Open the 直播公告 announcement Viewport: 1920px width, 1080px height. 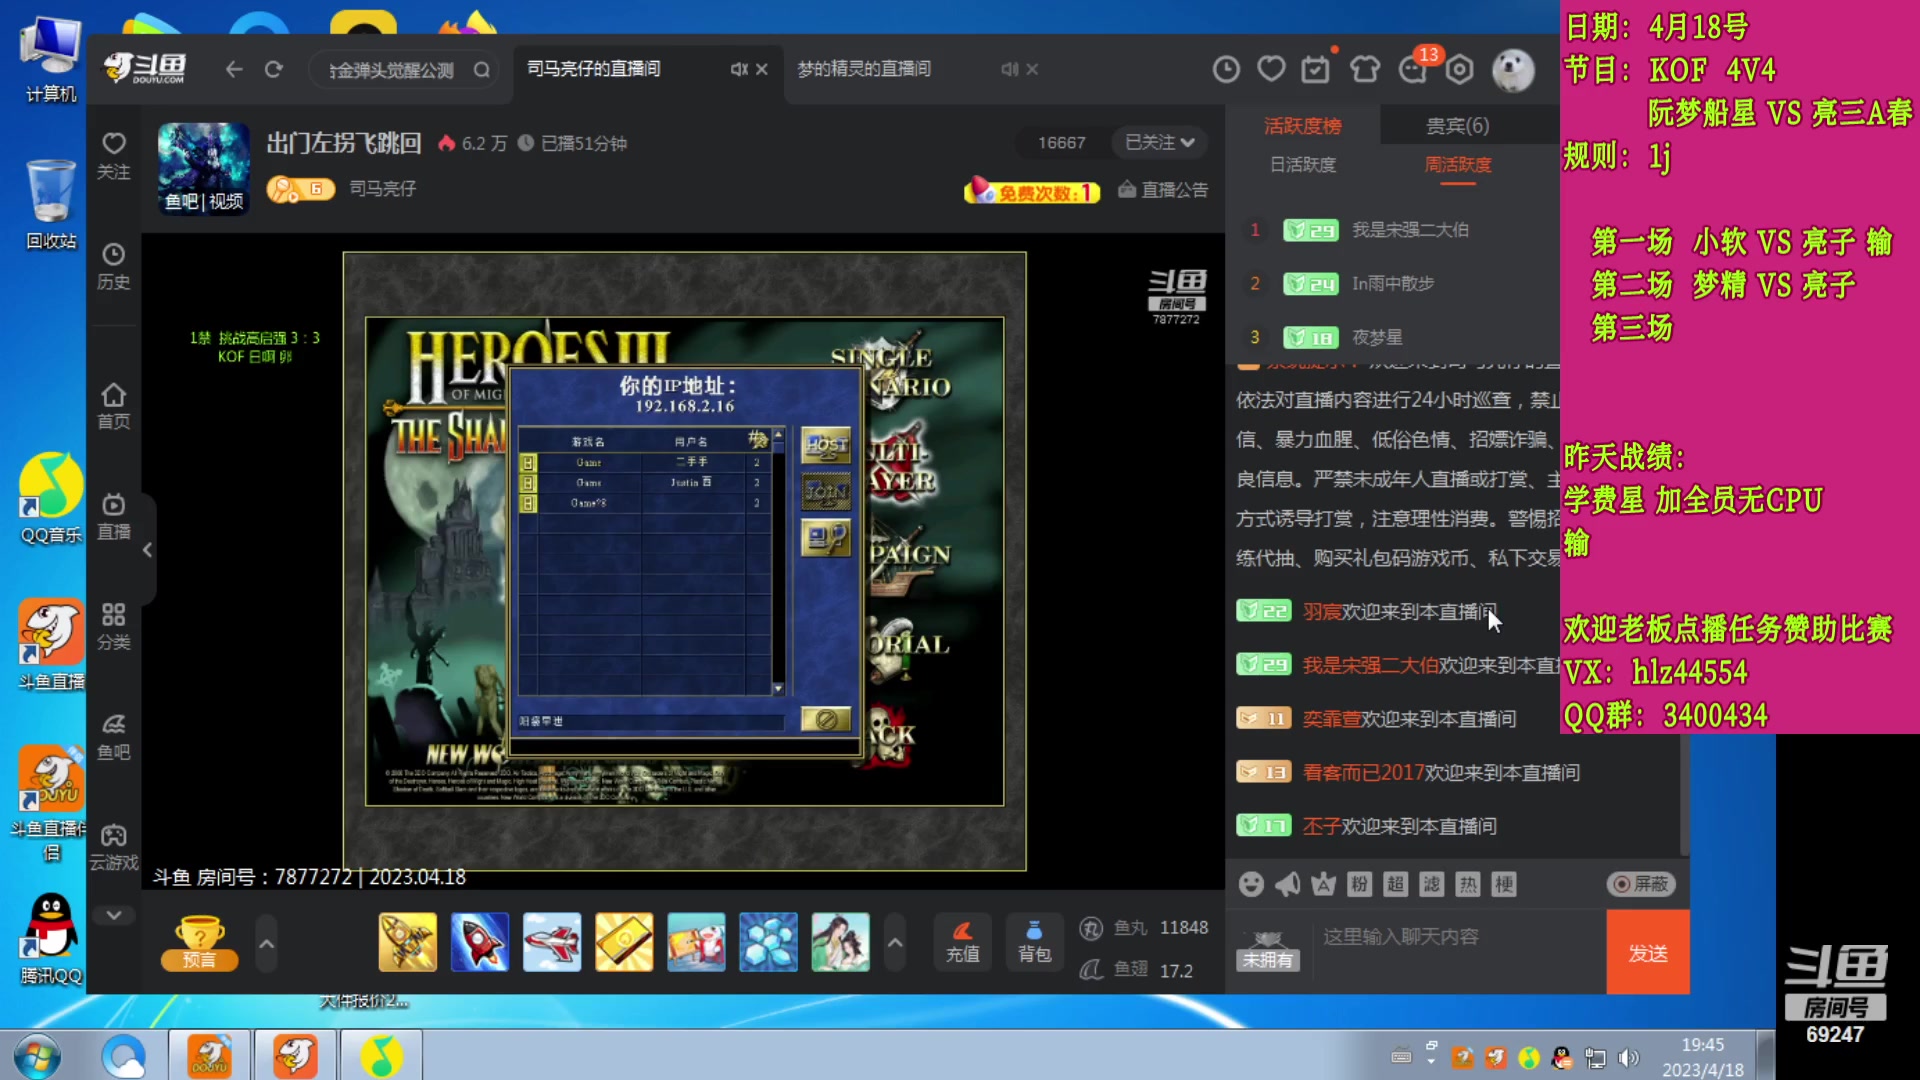pyautogui.click(x=1163, y=190)
